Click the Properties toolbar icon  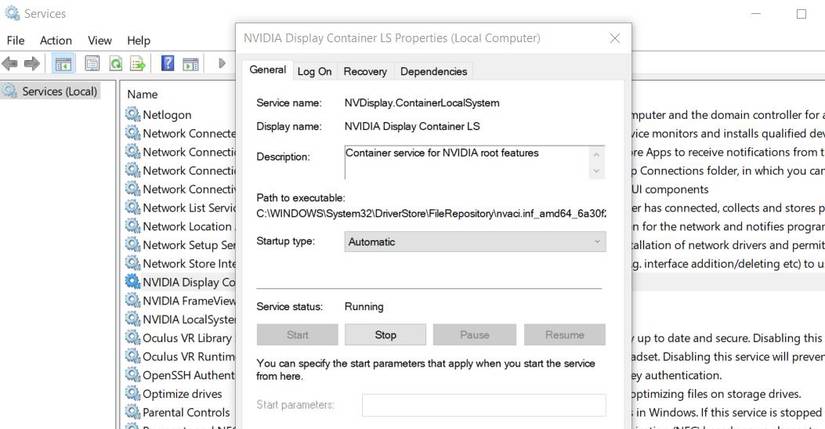pos(92,63)
